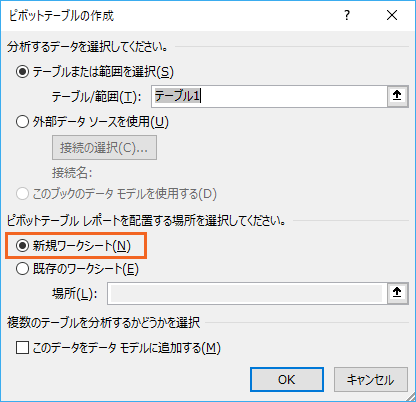Click the 接続名 label
The height and width of the screenshot is (402, 416).
72,173
